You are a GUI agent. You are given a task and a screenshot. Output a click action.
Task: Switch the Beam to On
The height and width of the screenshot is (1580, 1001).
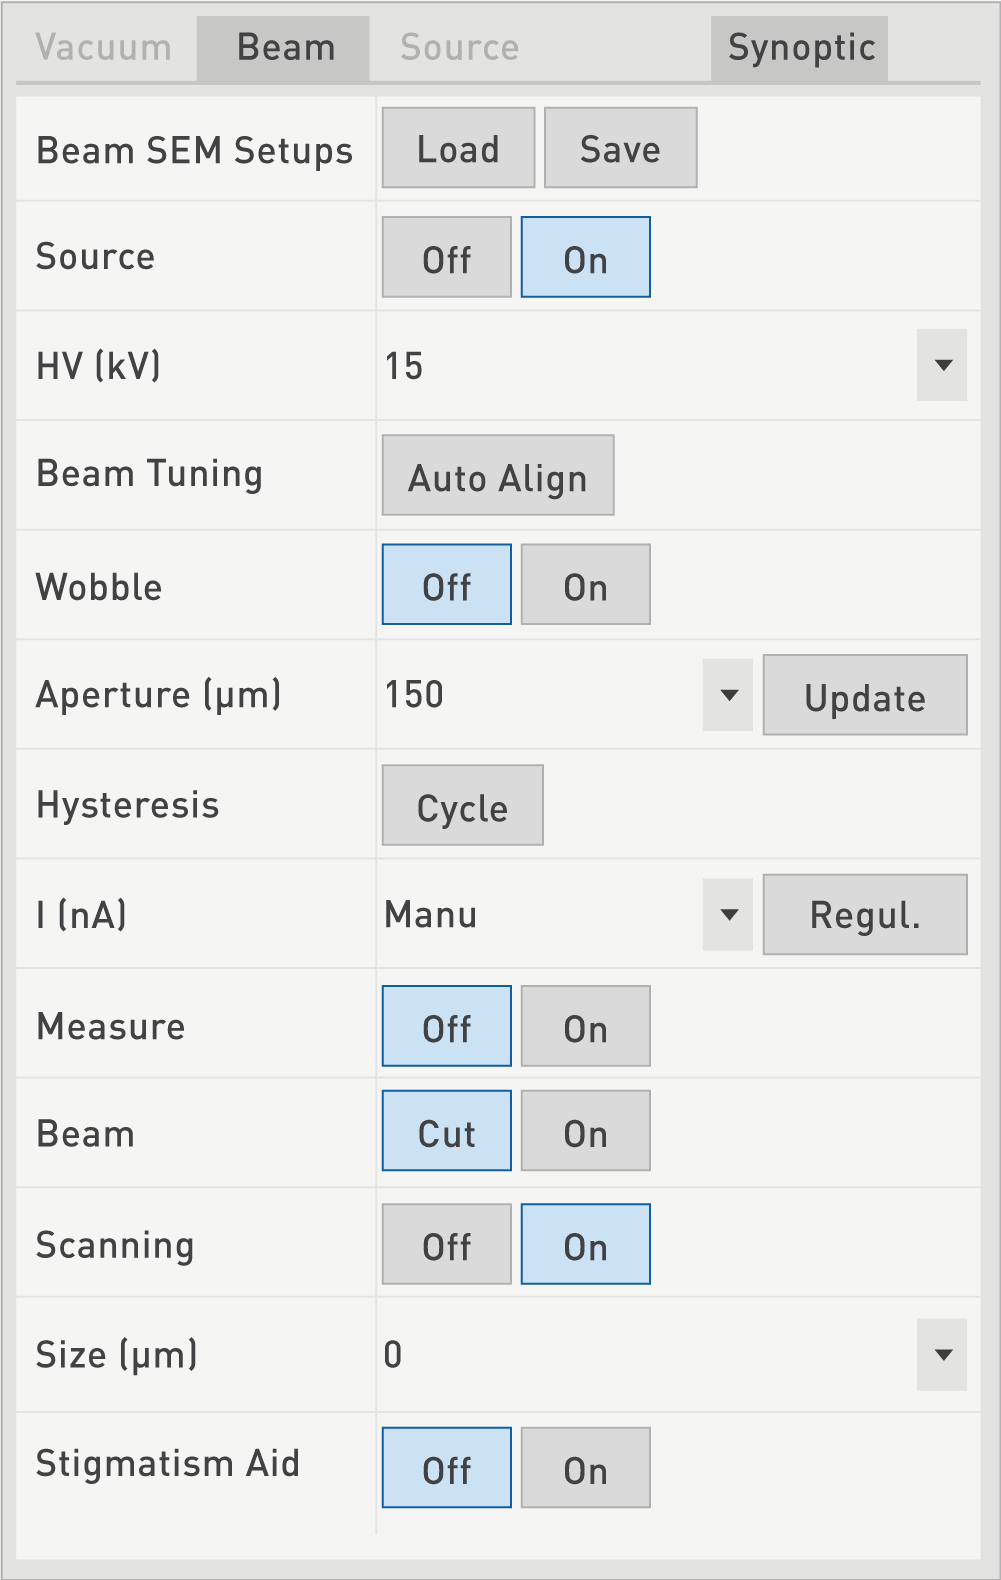click(x=585, y=1132)
